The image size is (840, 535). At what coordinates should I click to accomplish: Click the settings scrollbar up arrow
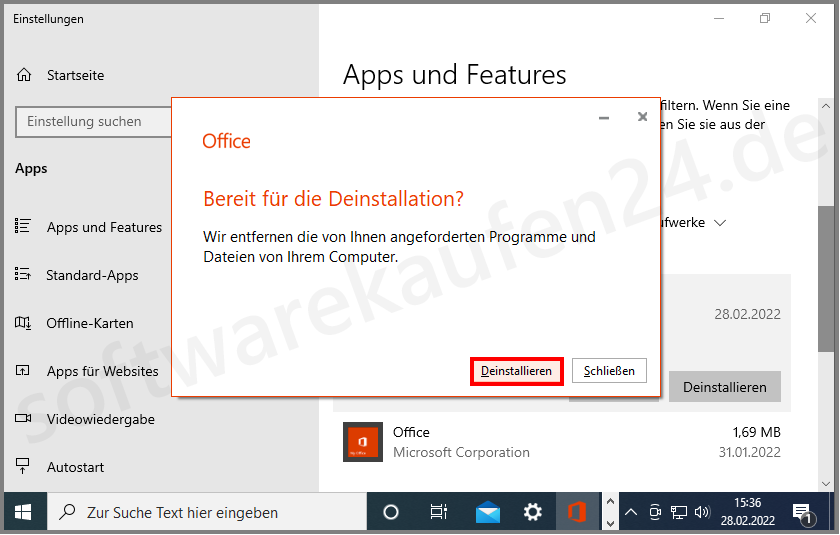tap(826, 106)
